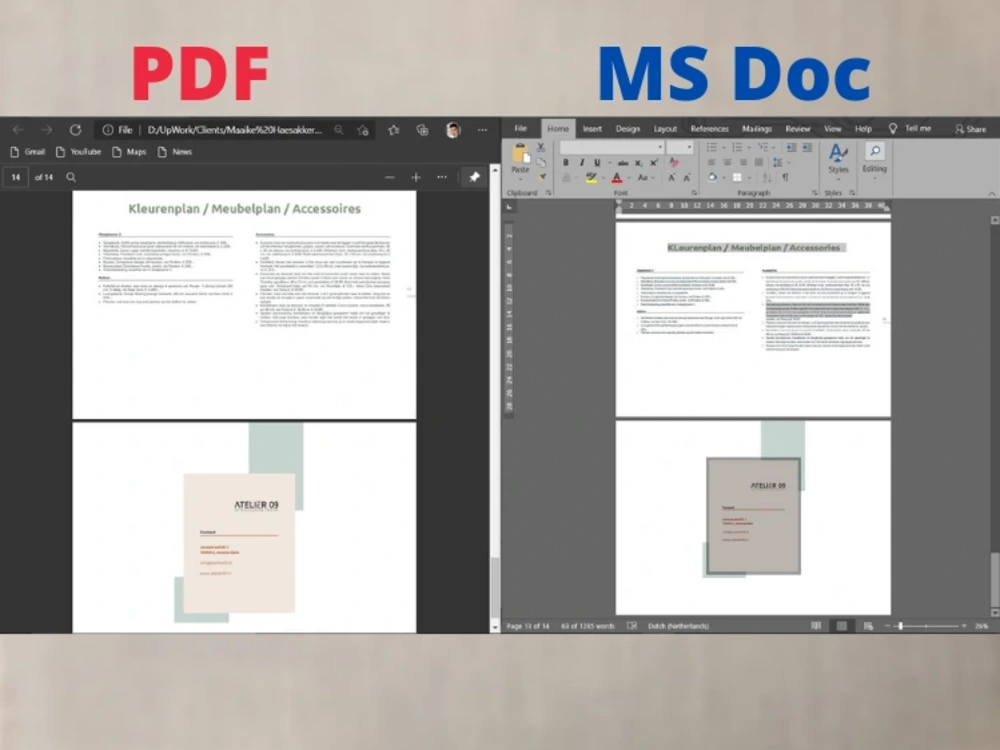The height and width of the screenshot is (750, 1000).
Task: Switch to the Insert ribbon tab
Action: [x=592, y=128]
